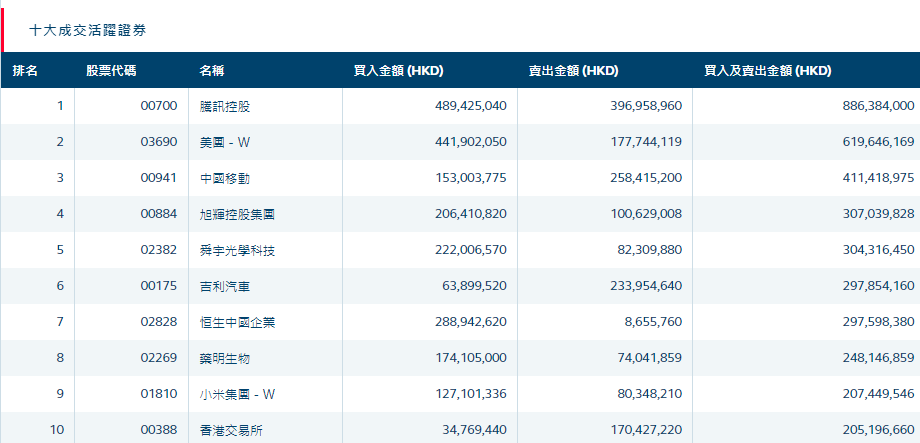
Task: Click buy amount 288,942,620
Action: coord(471,322)
